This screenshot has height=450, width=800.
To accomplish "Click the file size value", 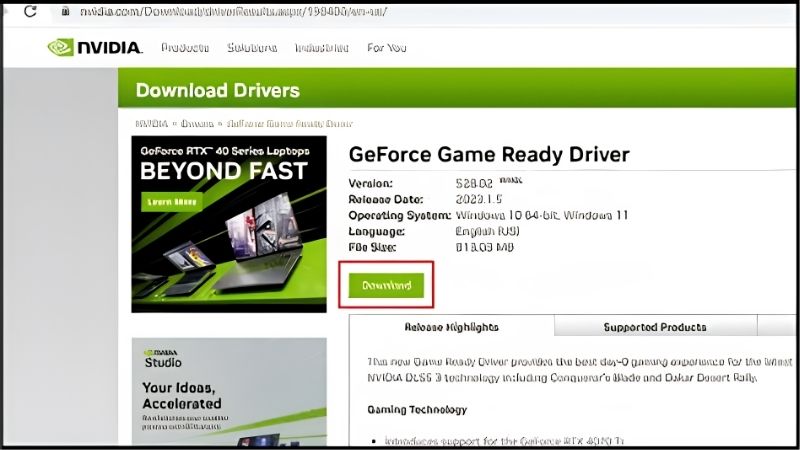I will [x=485, y=247].
